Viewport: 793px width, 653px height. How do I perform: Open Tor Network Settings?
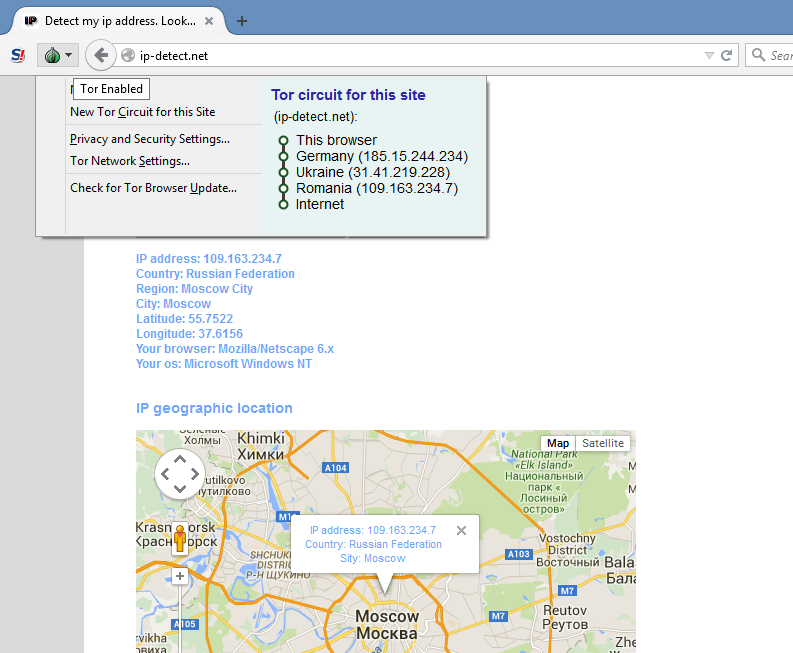pos(130,161)
